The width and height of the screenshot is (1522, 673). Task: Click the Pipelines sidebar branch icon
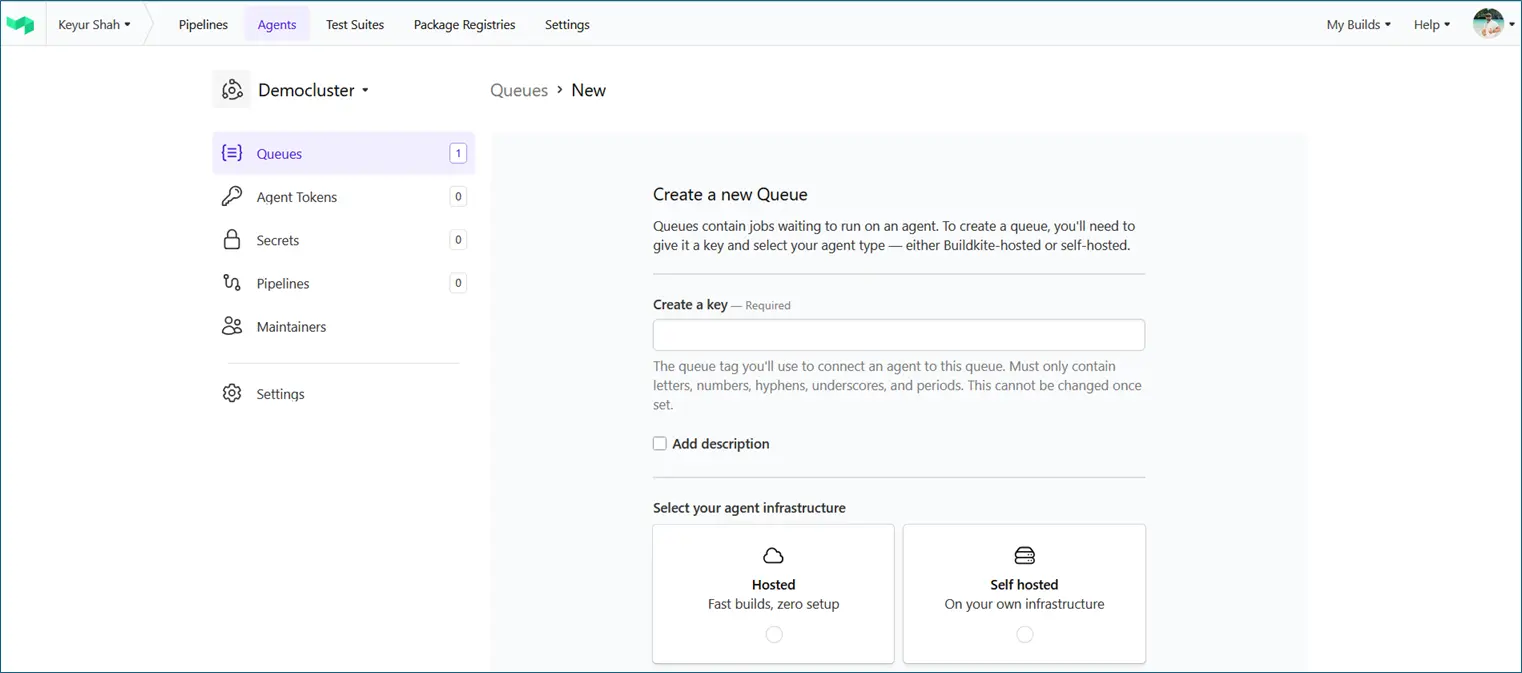232,283
